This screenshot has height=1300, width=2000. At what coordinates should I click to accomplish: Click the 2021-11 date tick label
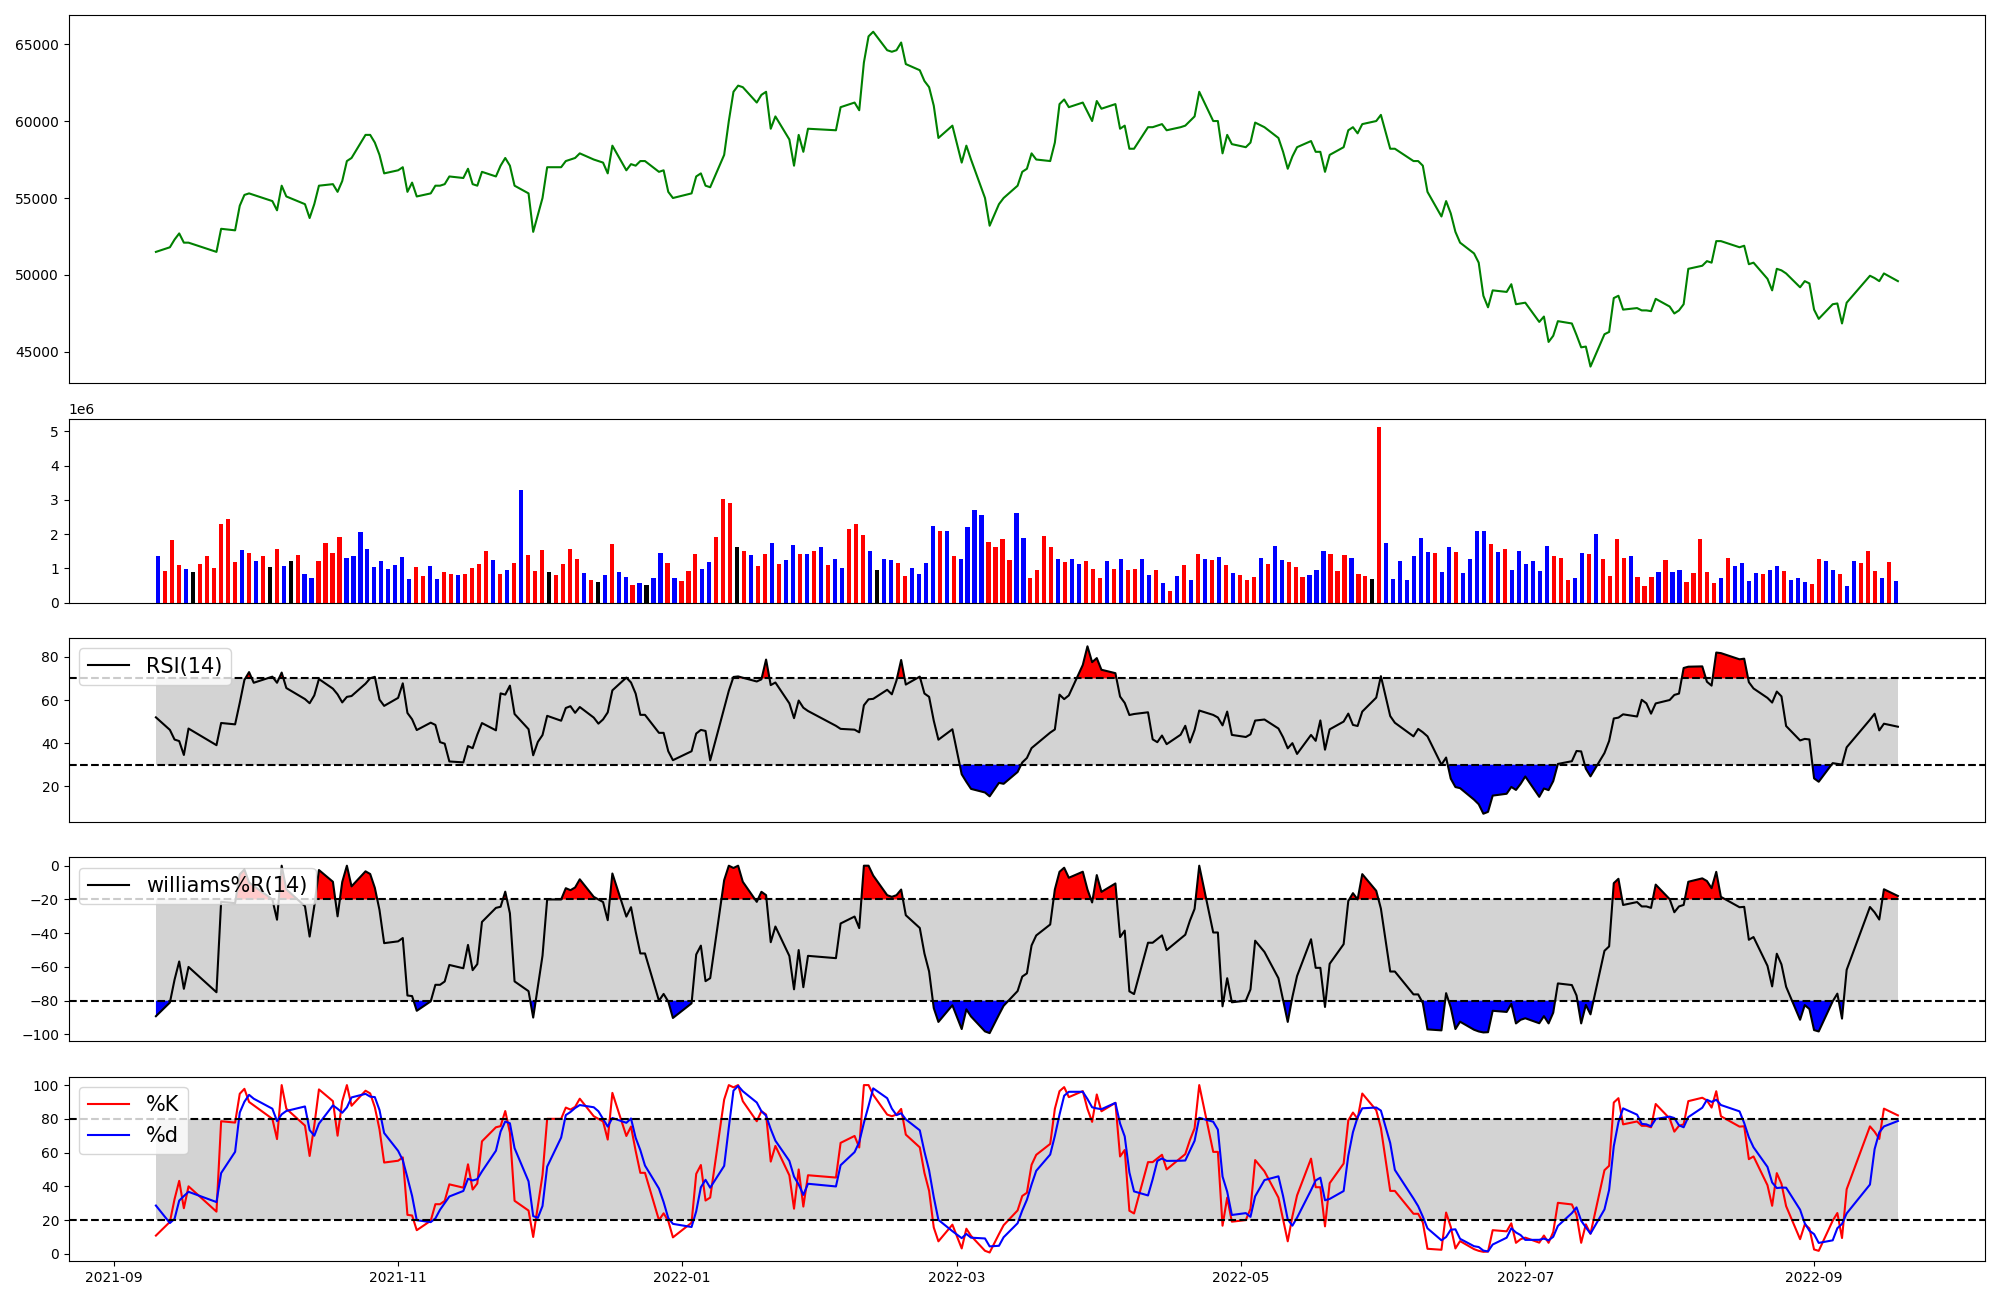coord(398,1277)
